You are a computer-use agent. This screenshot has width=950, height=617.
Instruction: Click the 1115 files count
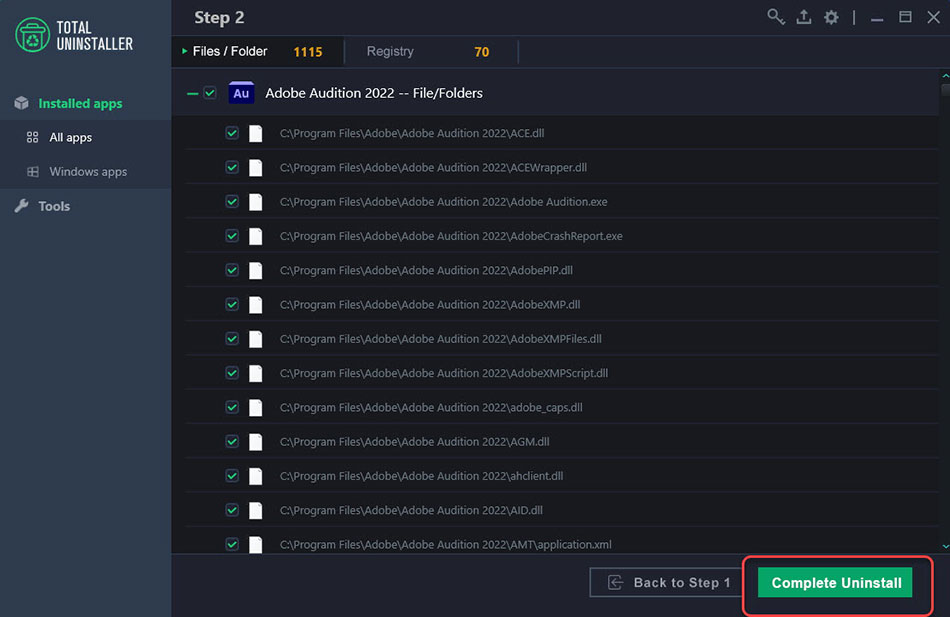pyautogui.click(x=308, y=52)
